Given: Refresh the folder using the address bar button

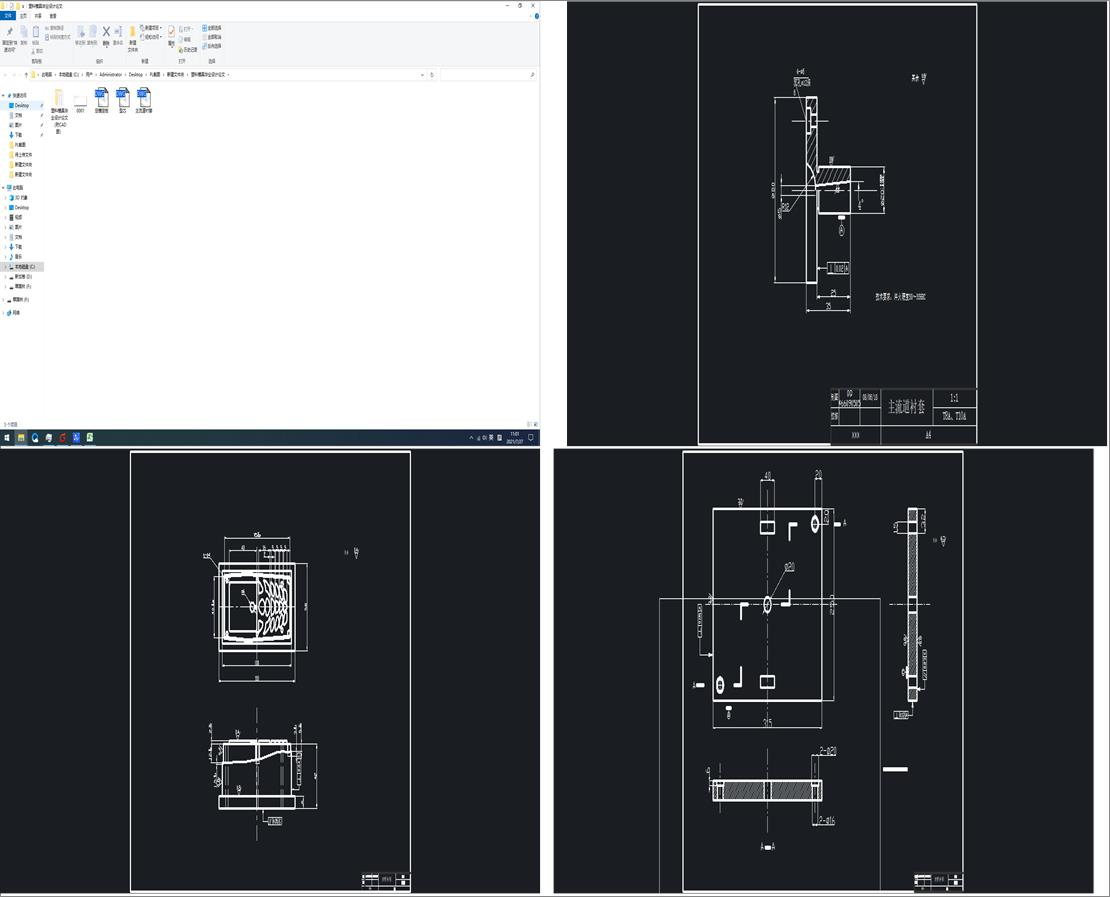Looking at the screenshot, I should tap(432, 74).
